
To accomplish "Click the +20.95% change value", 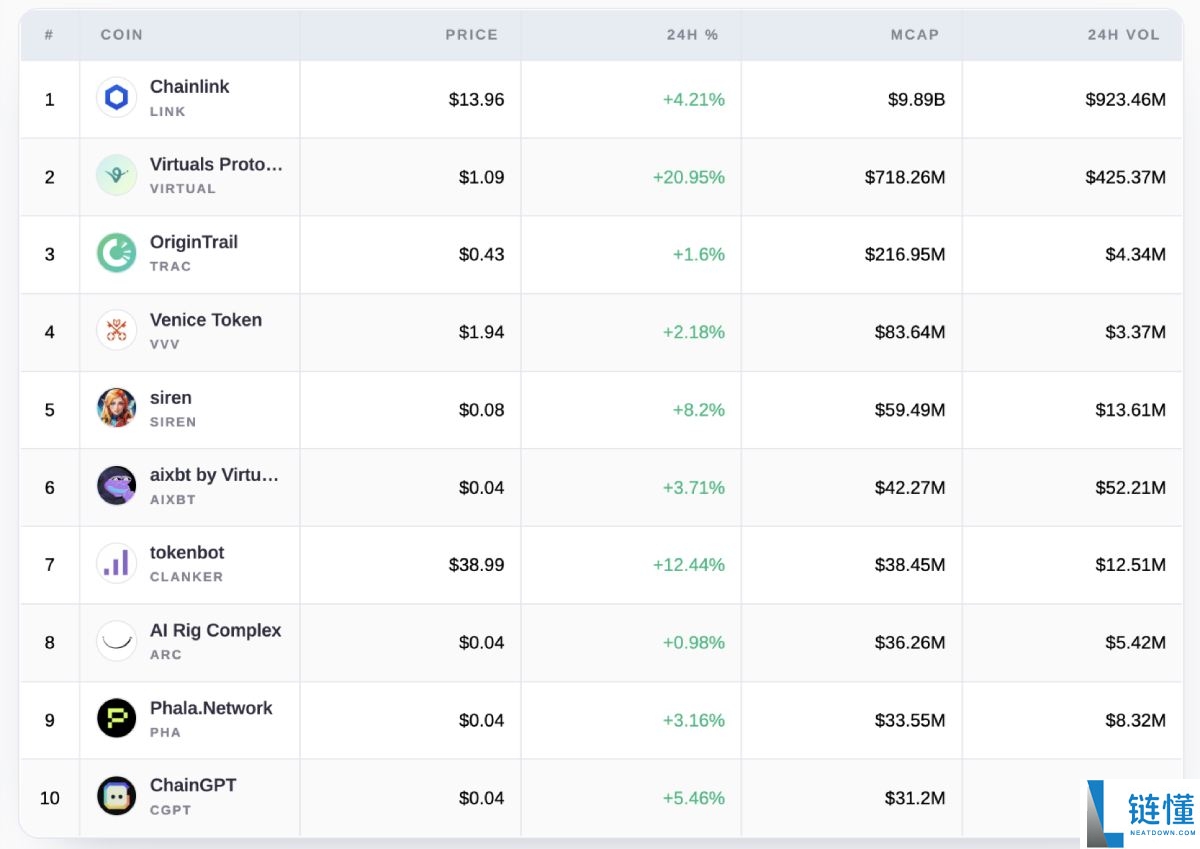I will coord(689,177).
